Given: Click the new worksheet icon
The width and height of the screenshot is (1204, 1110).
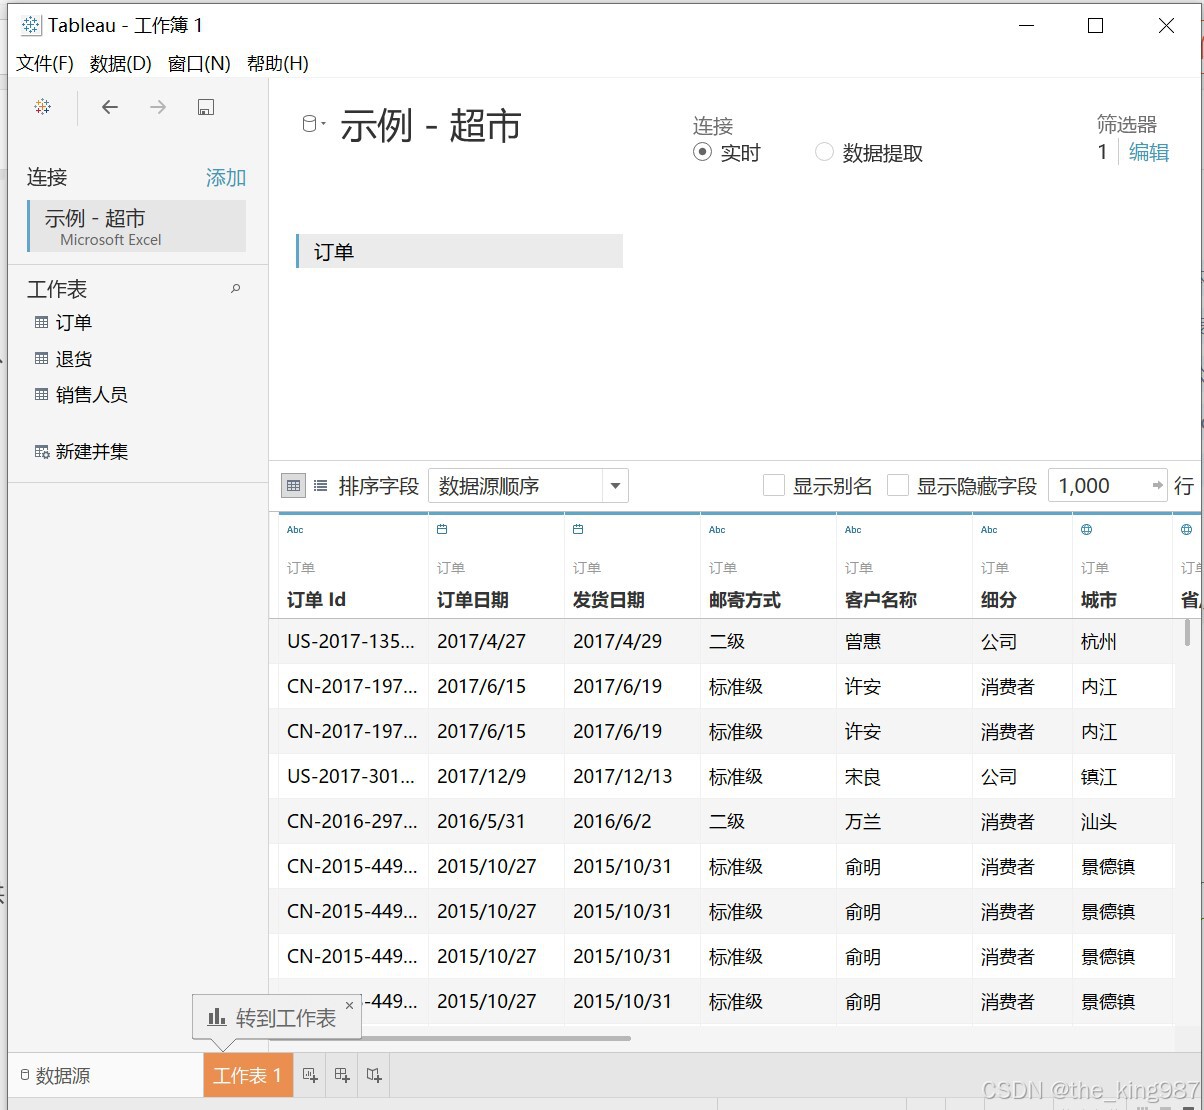Looking at the screenshot, I should [x=310, y=1075].
